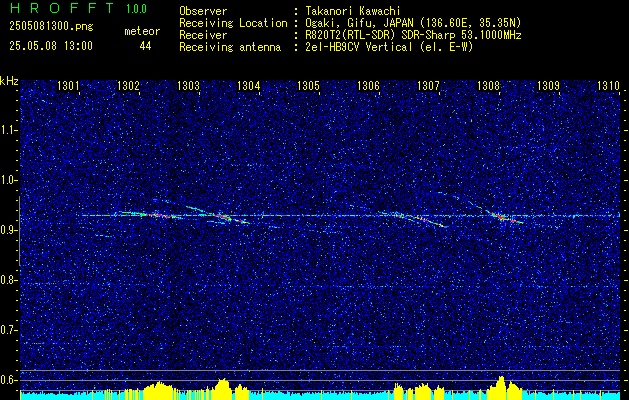This screenshot has height=400, width=629.
Task: Click the meteor count 44
Action: pyautogui.click(x=145, y=46)
